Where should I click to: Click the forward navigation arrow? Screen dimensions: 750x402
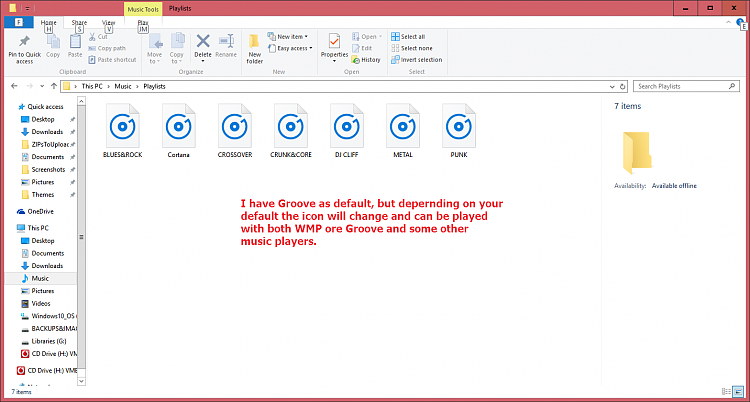click(x=30, y=87)
